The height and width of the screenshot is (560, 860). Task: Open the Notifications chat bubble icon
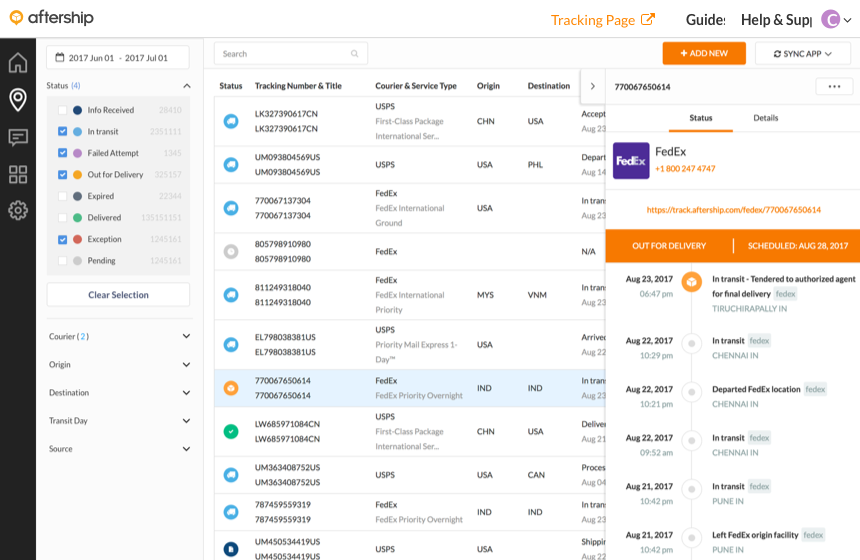point(18,137)
